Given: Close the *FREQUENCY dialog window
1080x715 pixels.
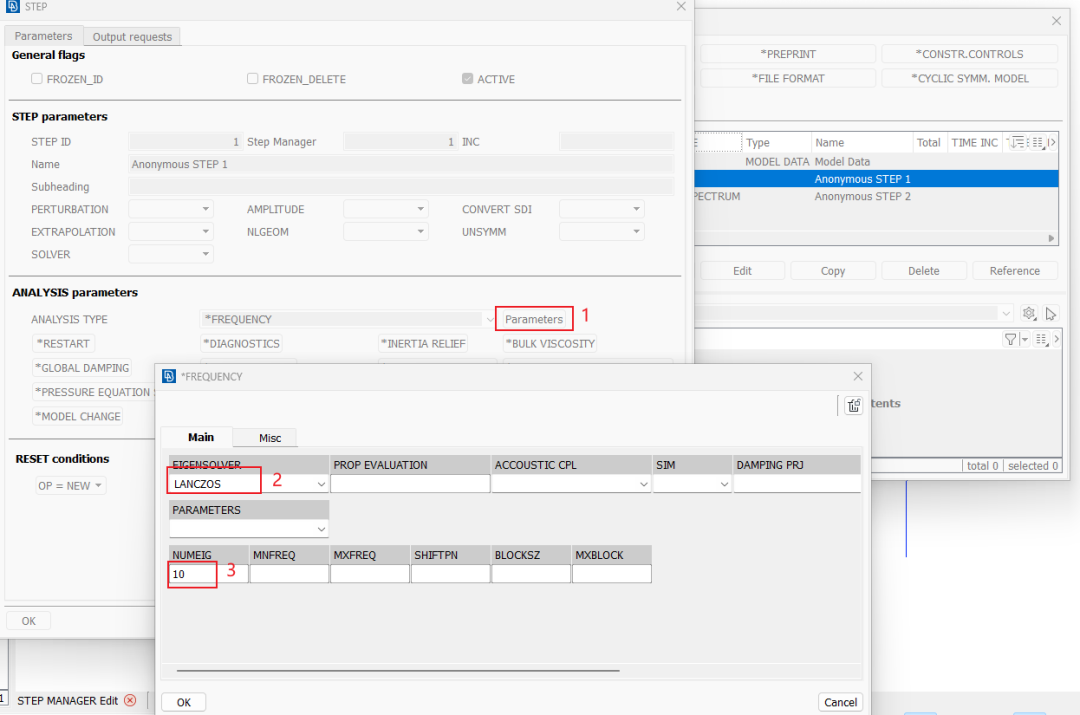Looking at the screenshot, I should tap(858, 376).
